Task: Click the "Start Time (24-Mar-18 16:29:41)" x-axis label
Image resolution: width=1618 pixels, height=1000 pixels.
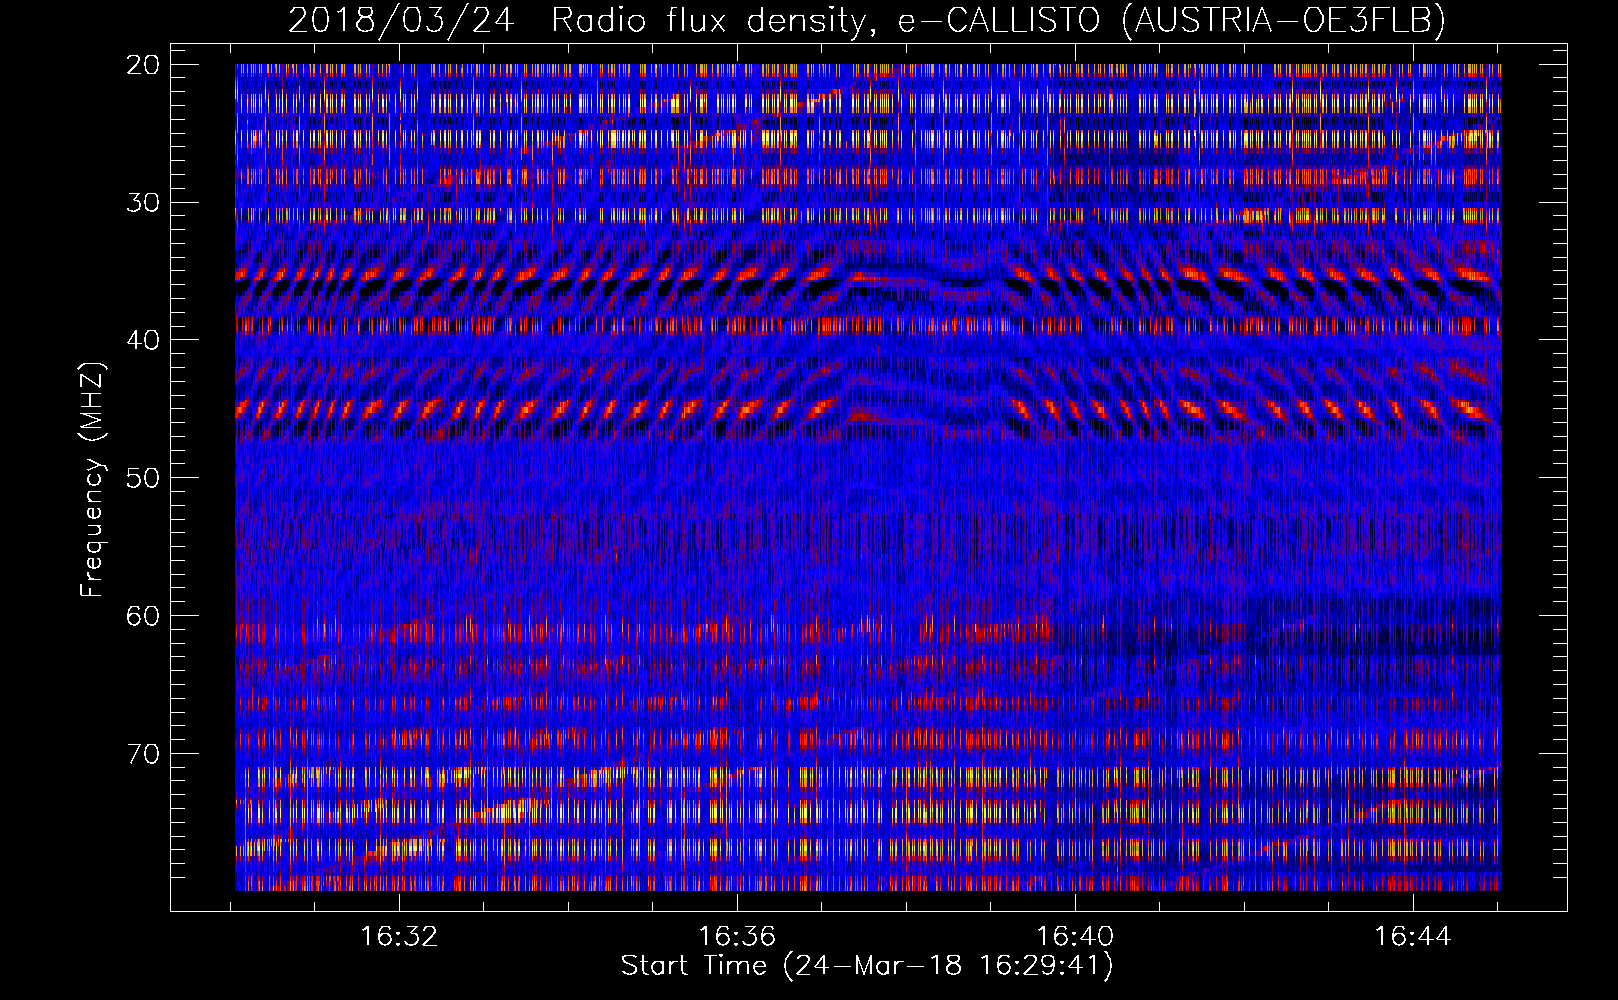Action: 867,966
